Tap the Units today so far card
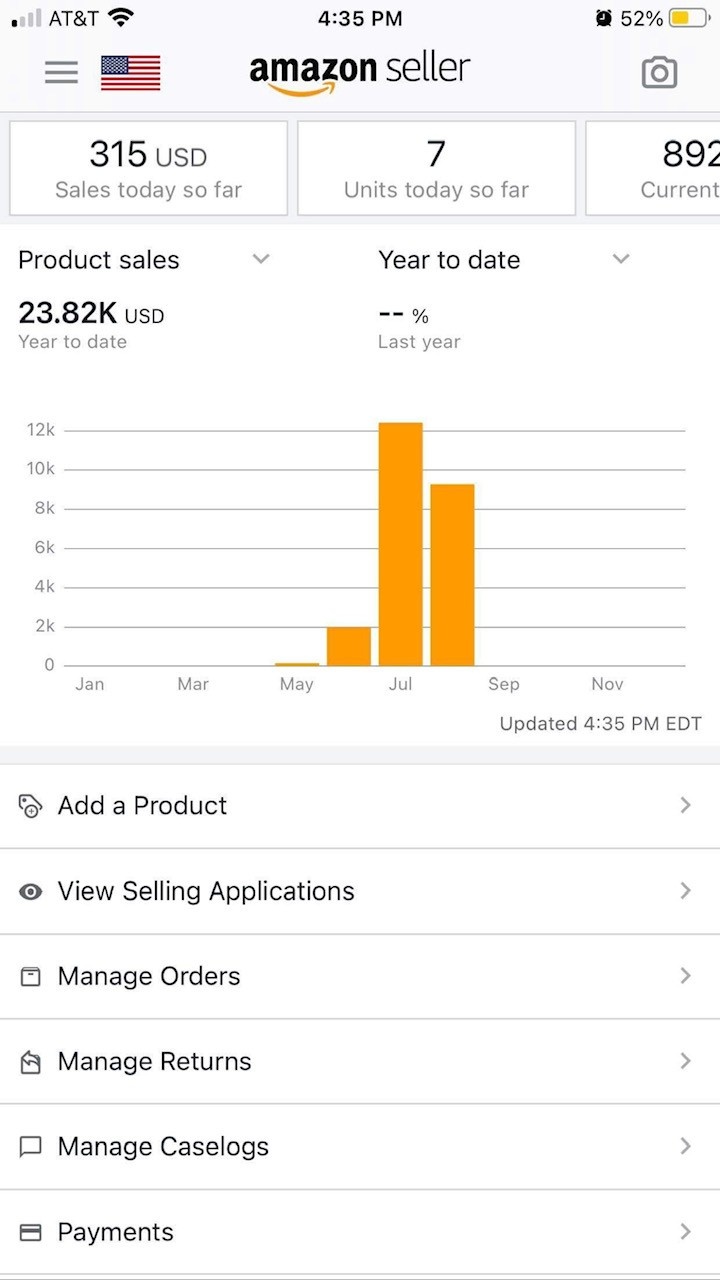 pos(436,168)
